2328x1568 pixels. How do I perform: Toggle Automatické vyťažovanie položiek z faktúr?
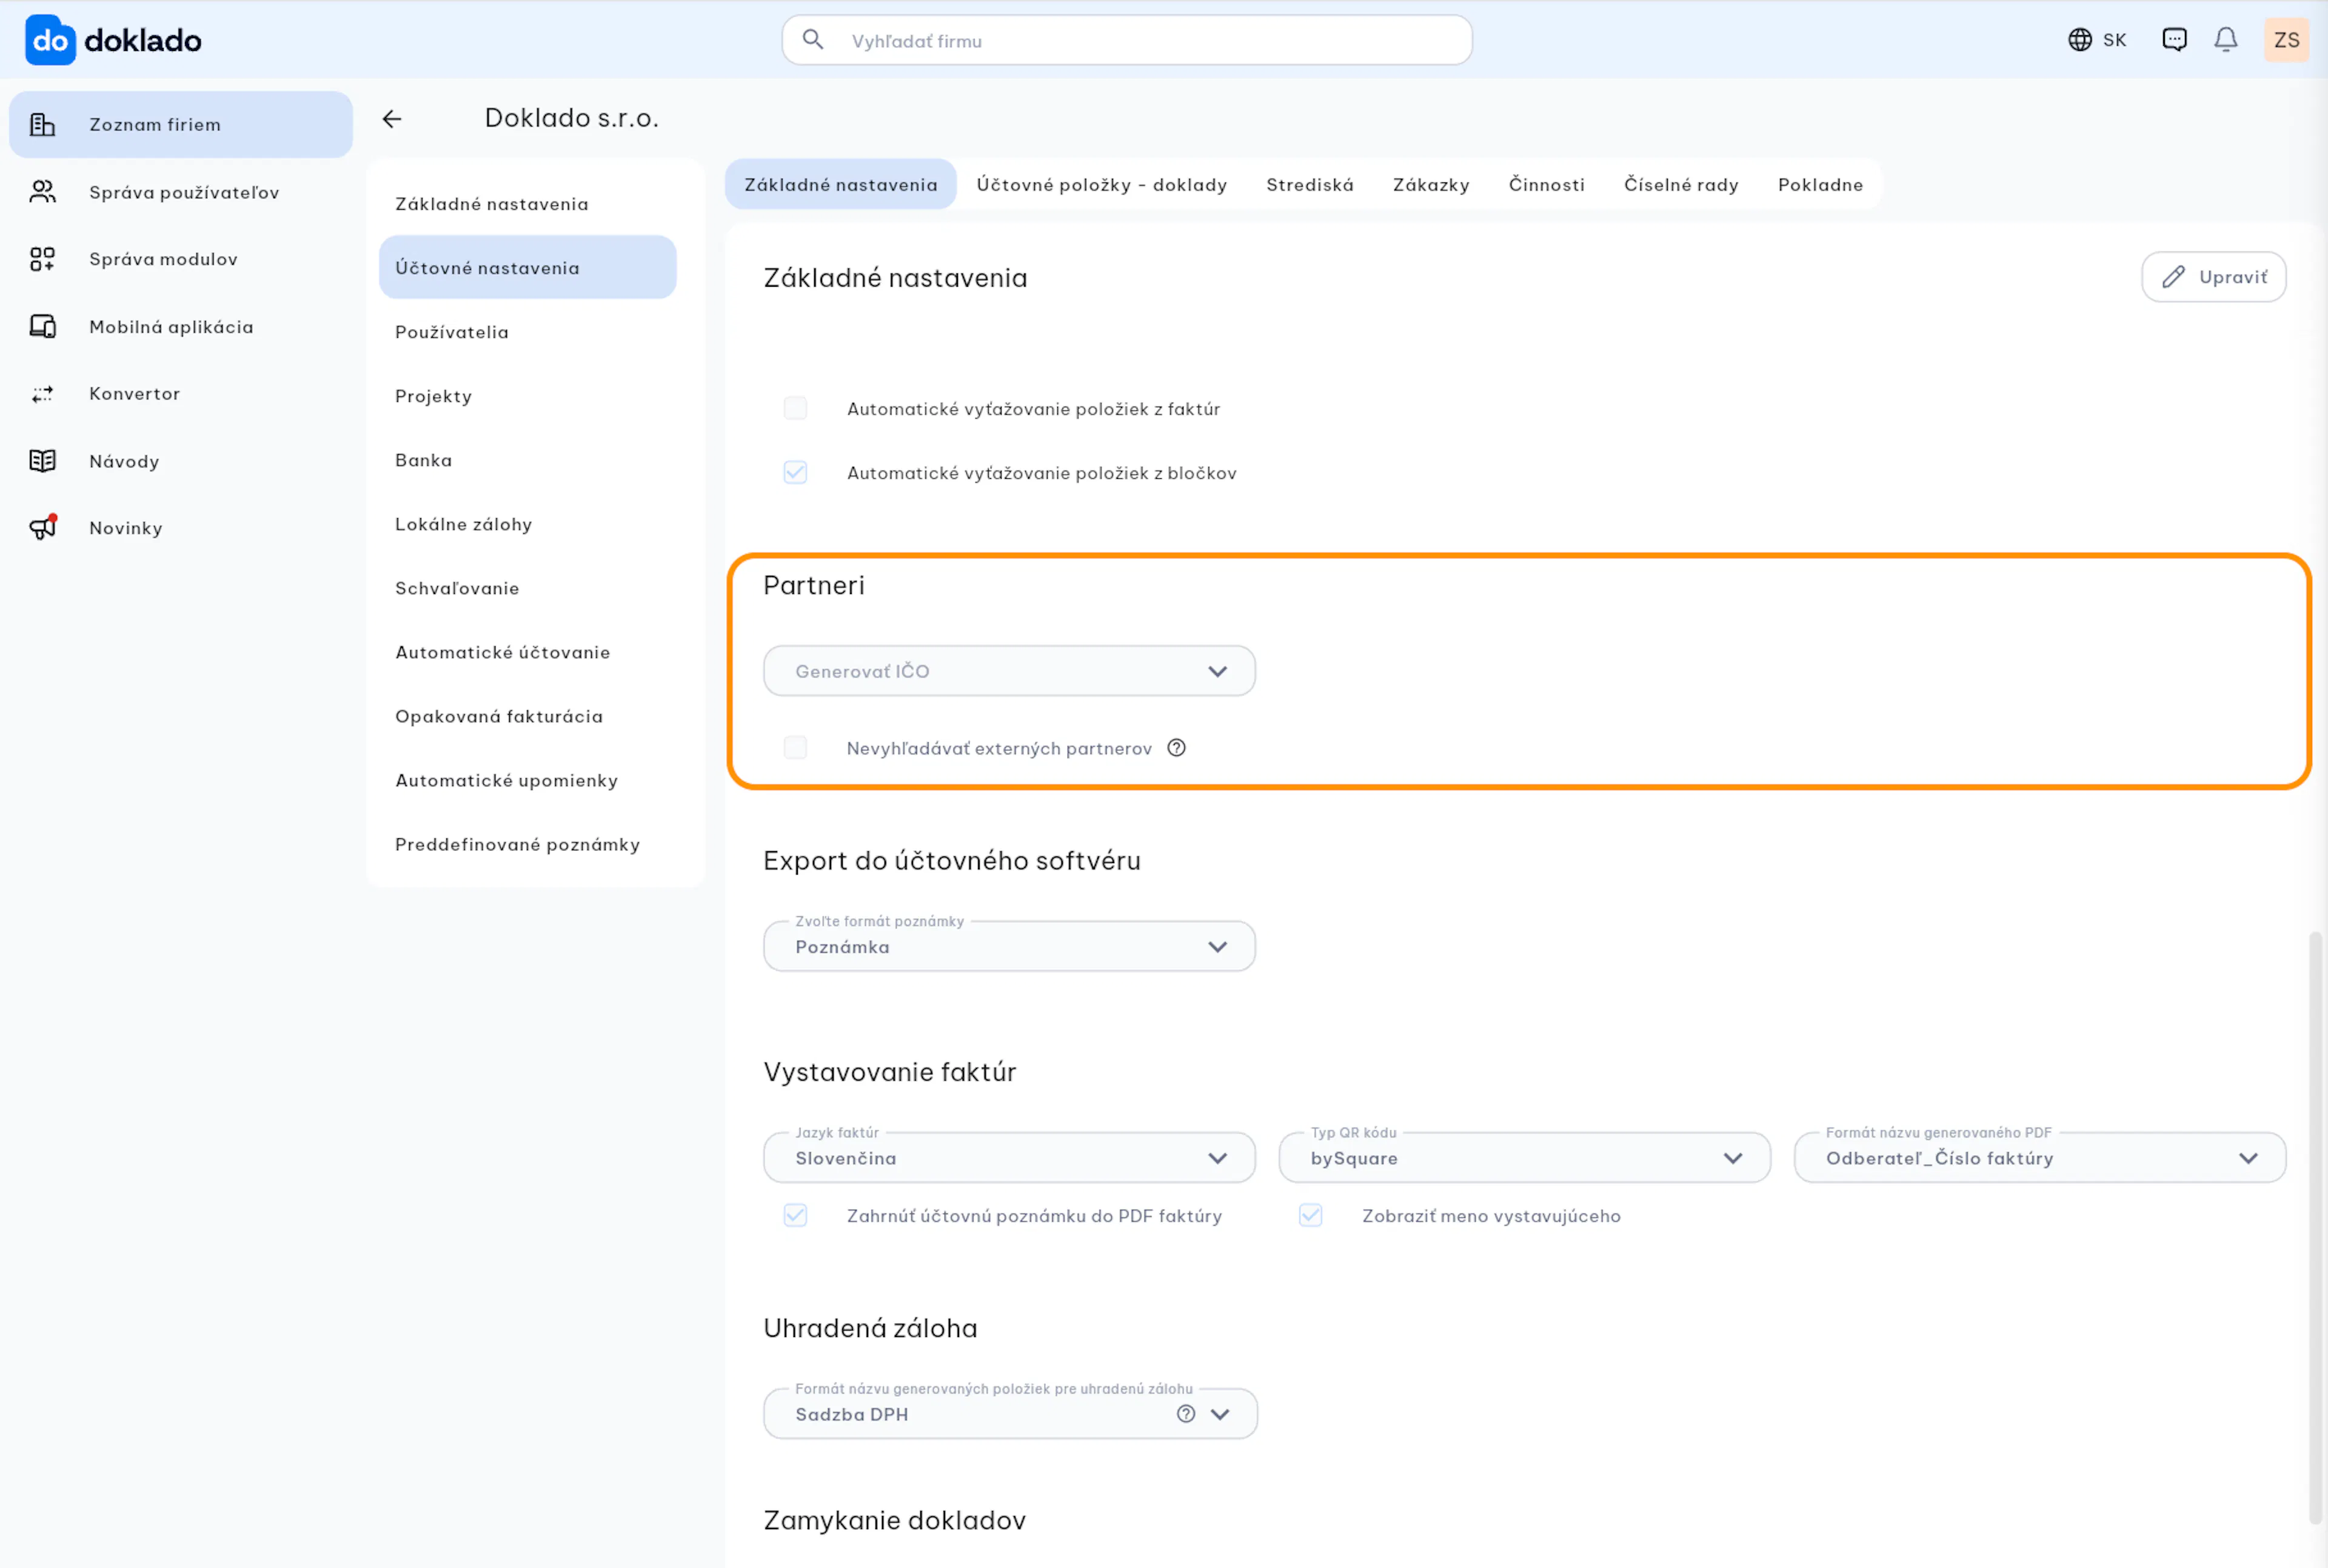795,408
